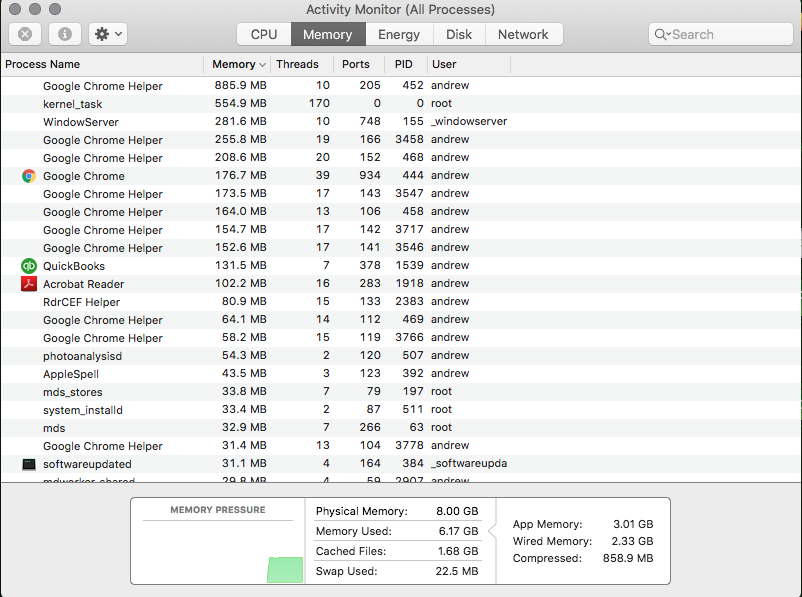Select Google Chrome Helper using 164.0 MB
This screenshot has height=597, width=802.
pos(401,212)
